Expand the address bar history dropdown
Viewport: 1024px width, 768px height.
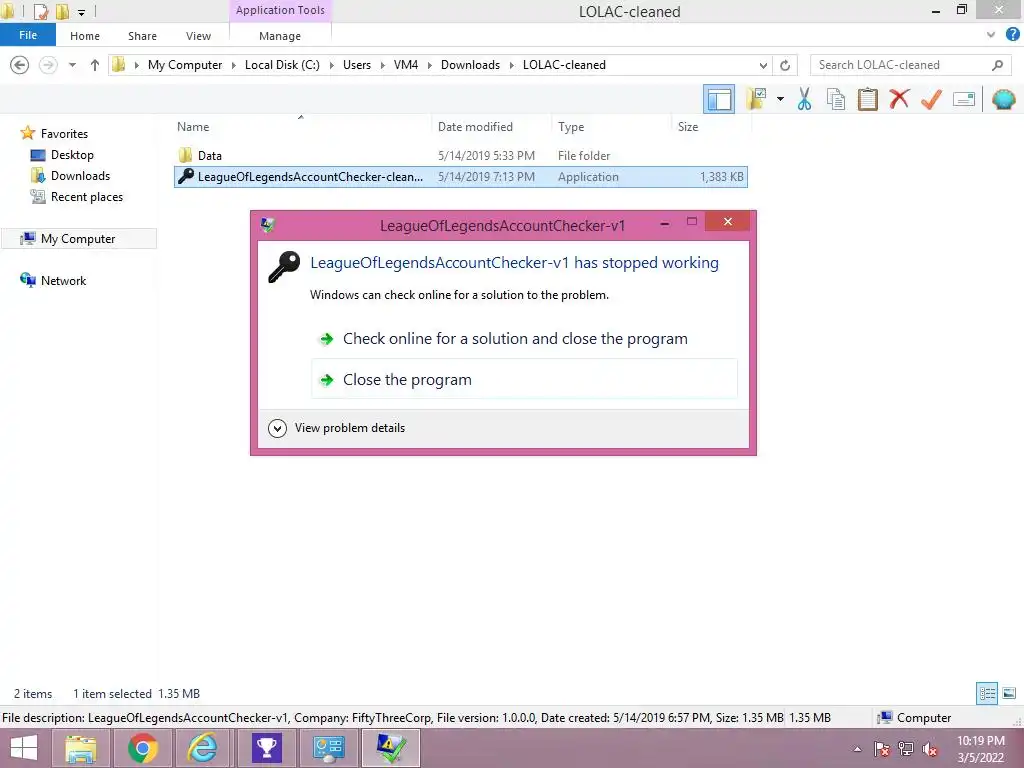point(763,65)
